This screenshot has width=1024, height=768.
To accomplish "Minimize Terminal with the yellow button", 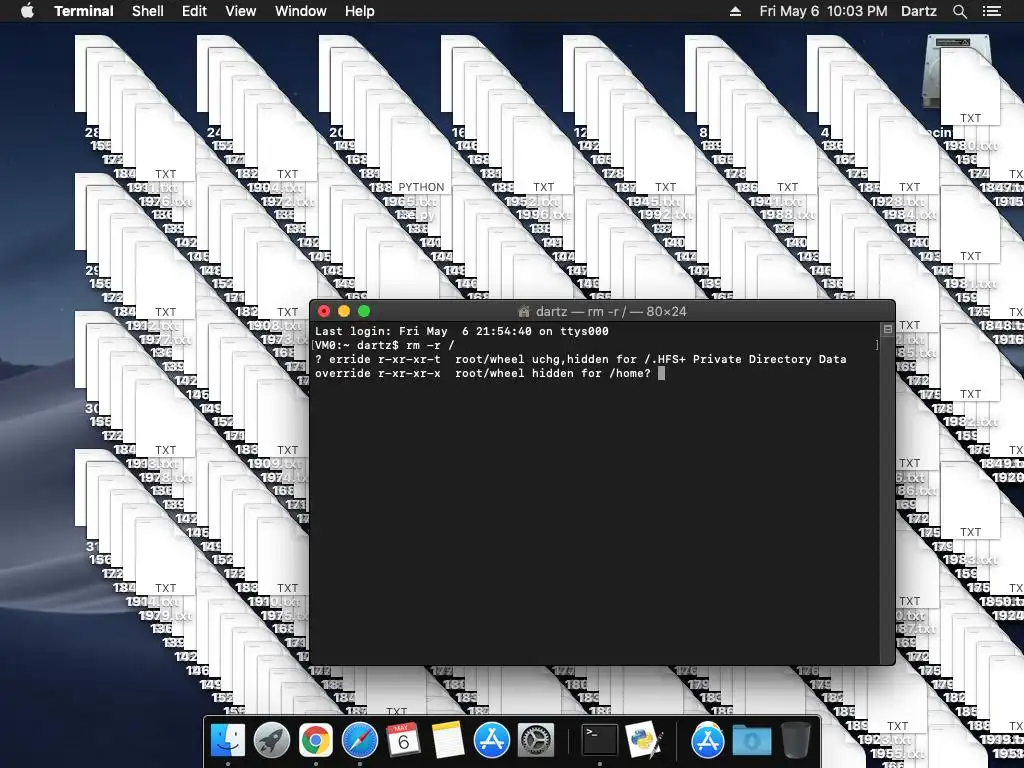I will click(x=344, y=312).
